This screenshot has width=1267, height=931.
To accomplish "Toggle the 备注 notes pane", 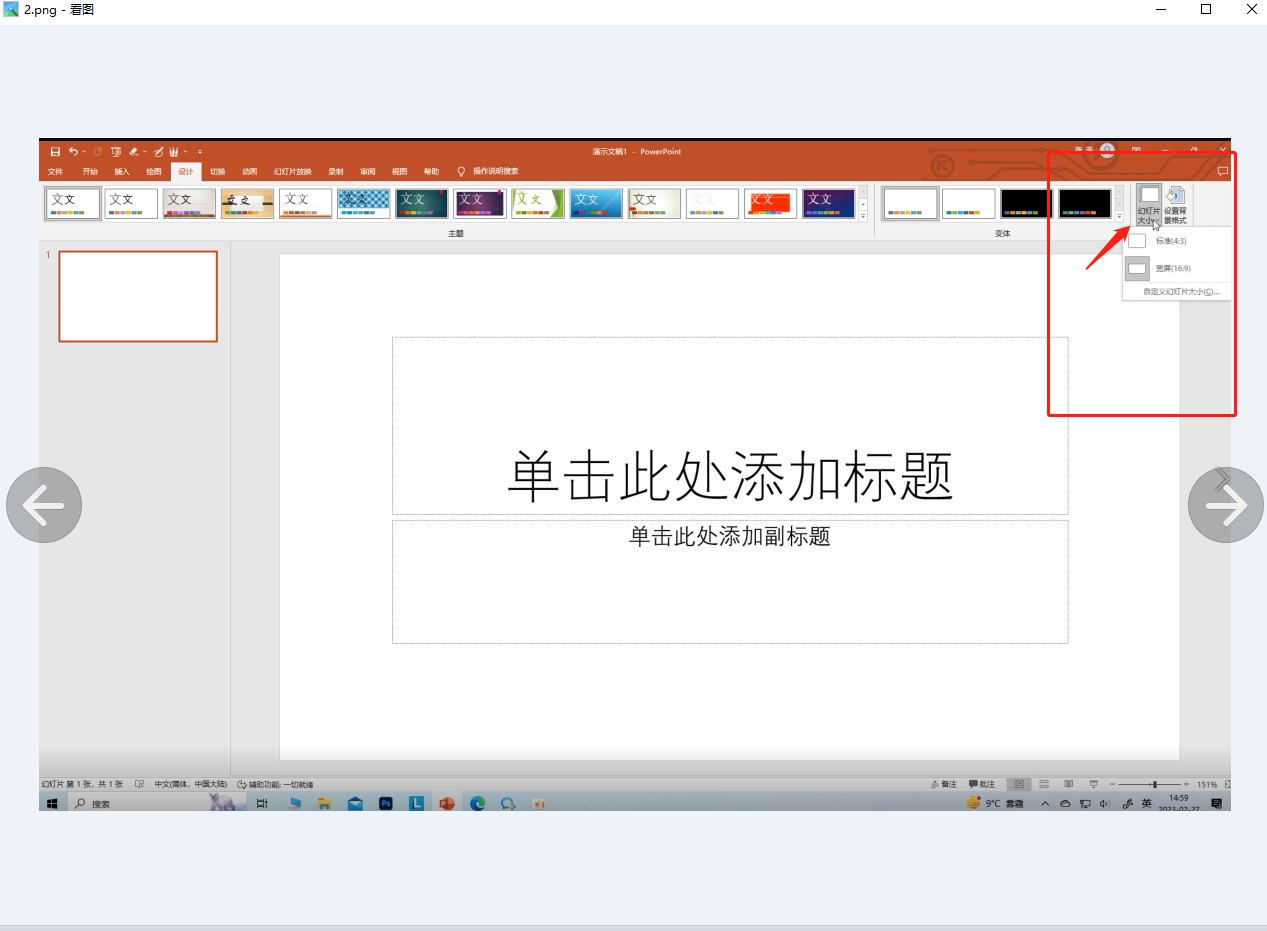I will (x=944, y=785).
